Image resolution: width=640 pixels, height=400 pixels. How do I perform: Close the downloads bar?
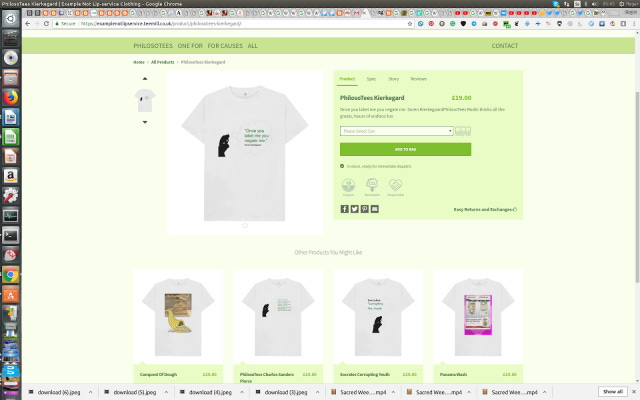pos(634,392)
